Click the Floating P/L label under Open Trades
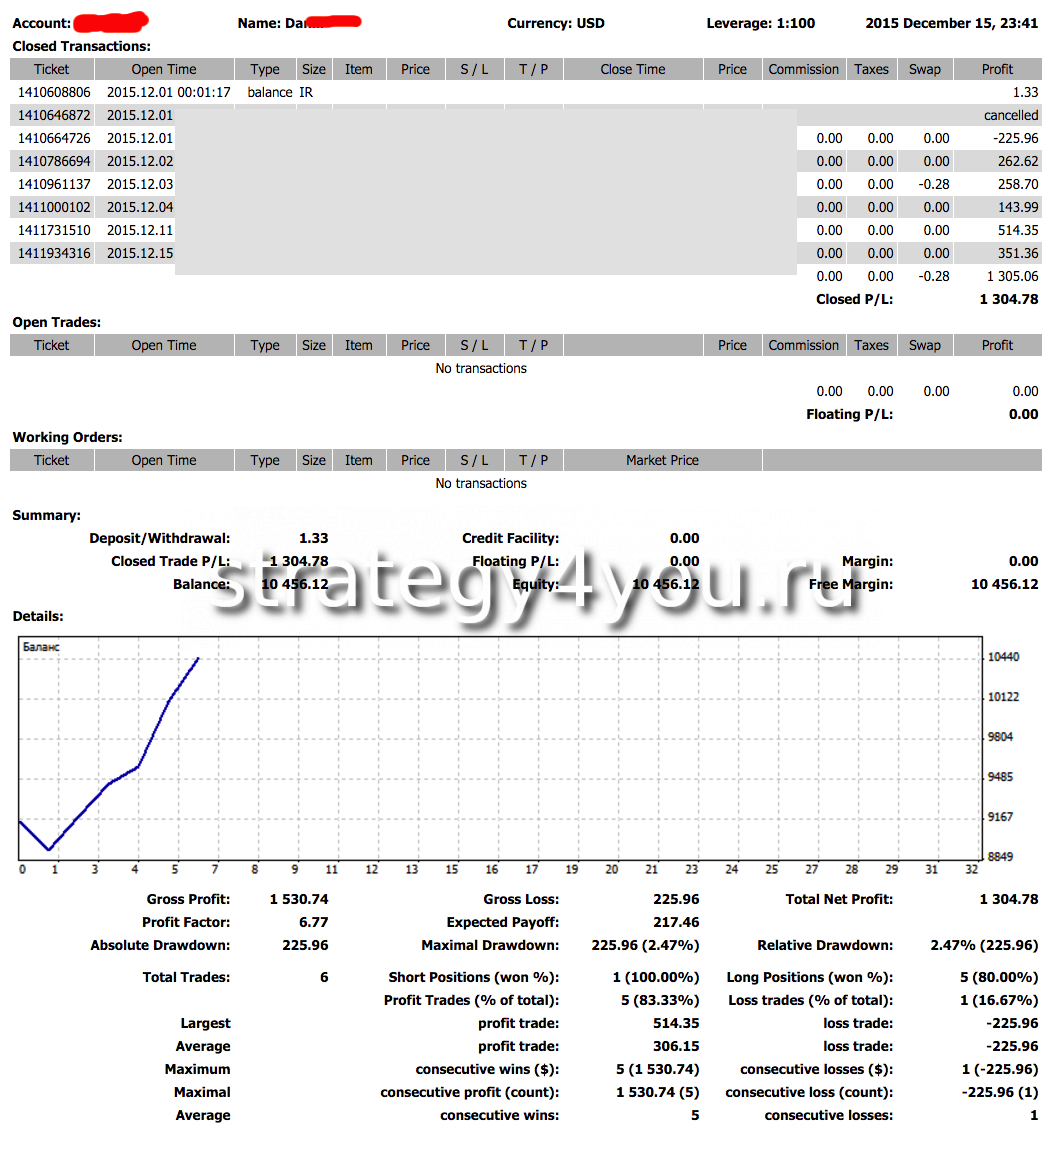This screenshot has height=1157, width=1063. [x=849, y=414]
